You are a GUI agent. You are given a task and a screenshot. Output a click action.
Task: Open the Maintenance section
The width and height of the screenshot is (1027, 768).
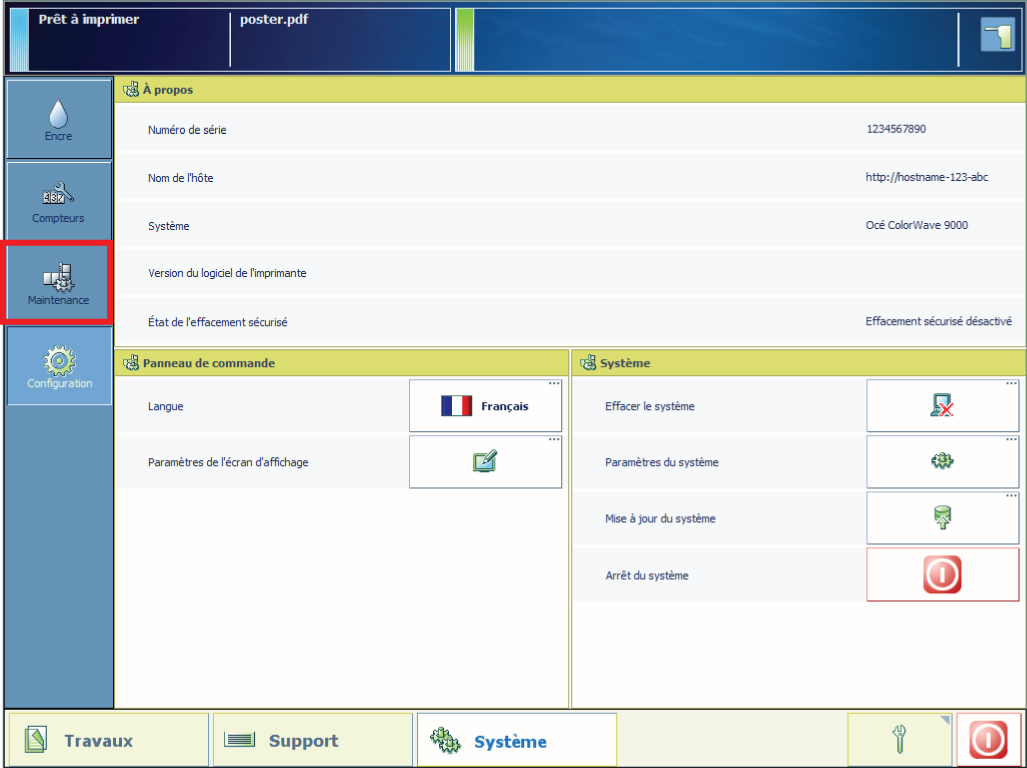pyautogui.click(x=58, y=283)
